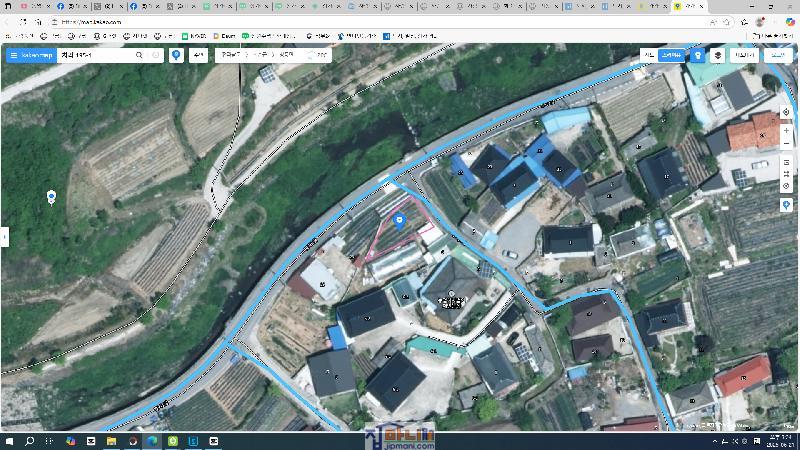Click the map search input field
The width and height of the screenshot is (800, 450).
(x=95, y=55)
